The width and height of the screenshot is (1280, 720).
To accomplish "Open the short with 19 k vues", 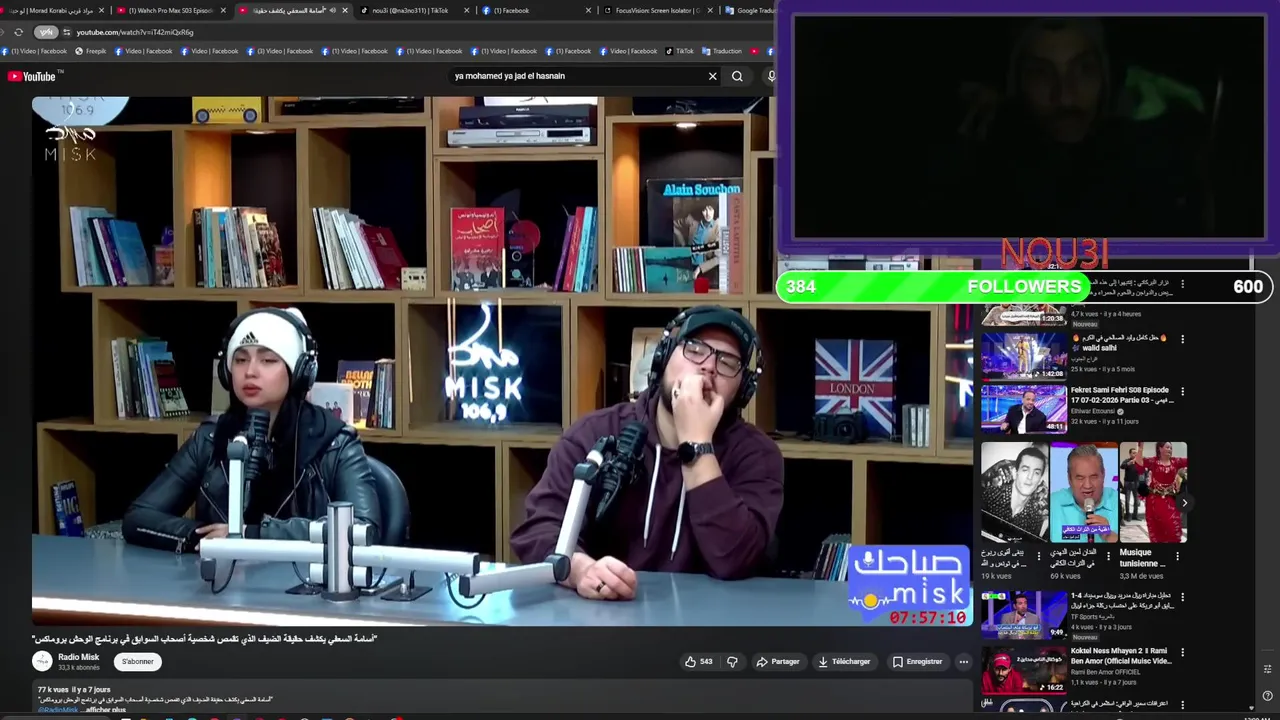I will pos(1014,492).
